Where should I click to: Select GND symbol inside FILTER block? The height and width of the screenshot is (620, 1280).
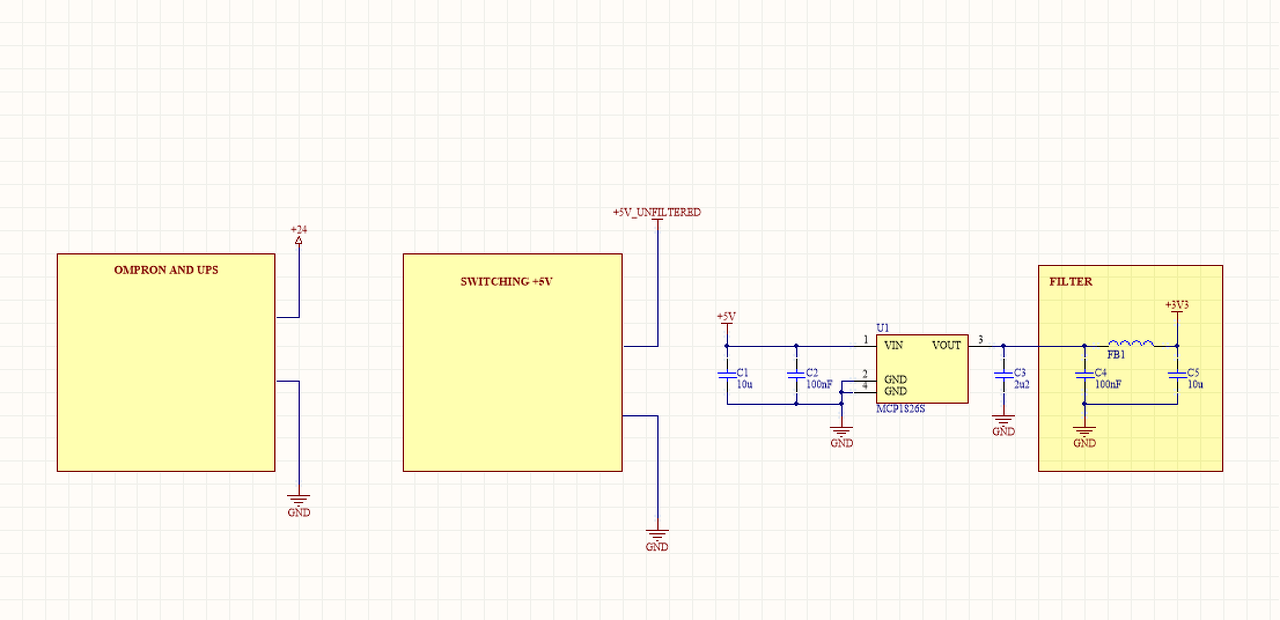click(1084, 436)
